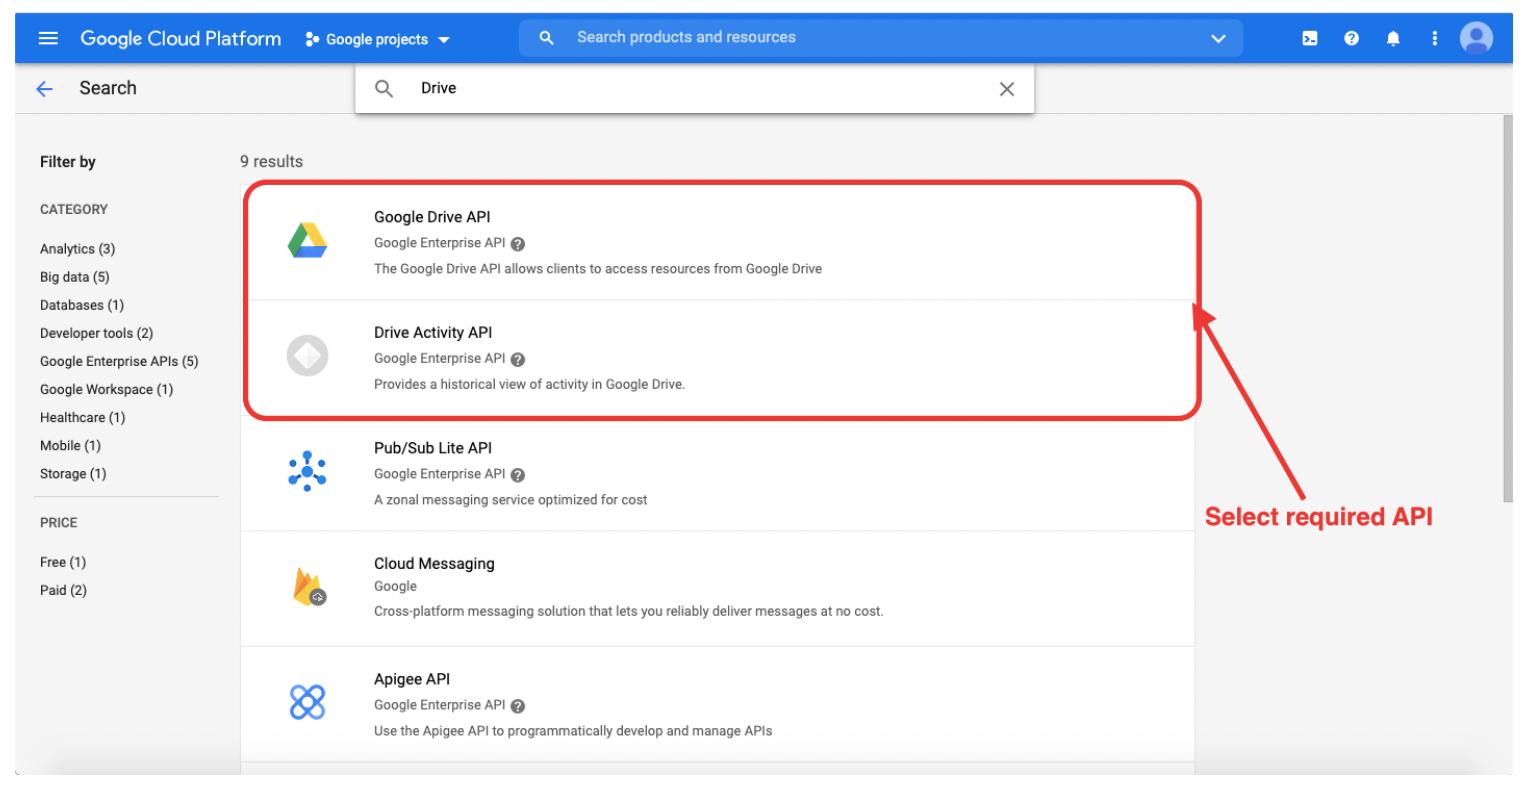The image size is (1530, 786).
Task: Filter by Google Workspace (1) category
Action: [106, 389]
